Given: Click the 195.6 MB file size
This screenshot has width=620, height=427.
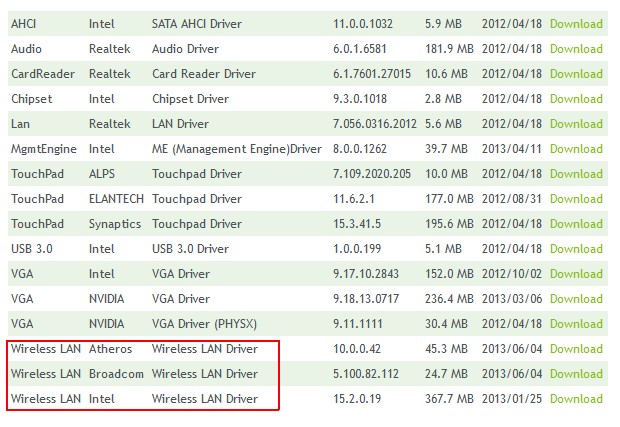Looking at the screenshot, I should pyautogui.click(x=449, y=223).
